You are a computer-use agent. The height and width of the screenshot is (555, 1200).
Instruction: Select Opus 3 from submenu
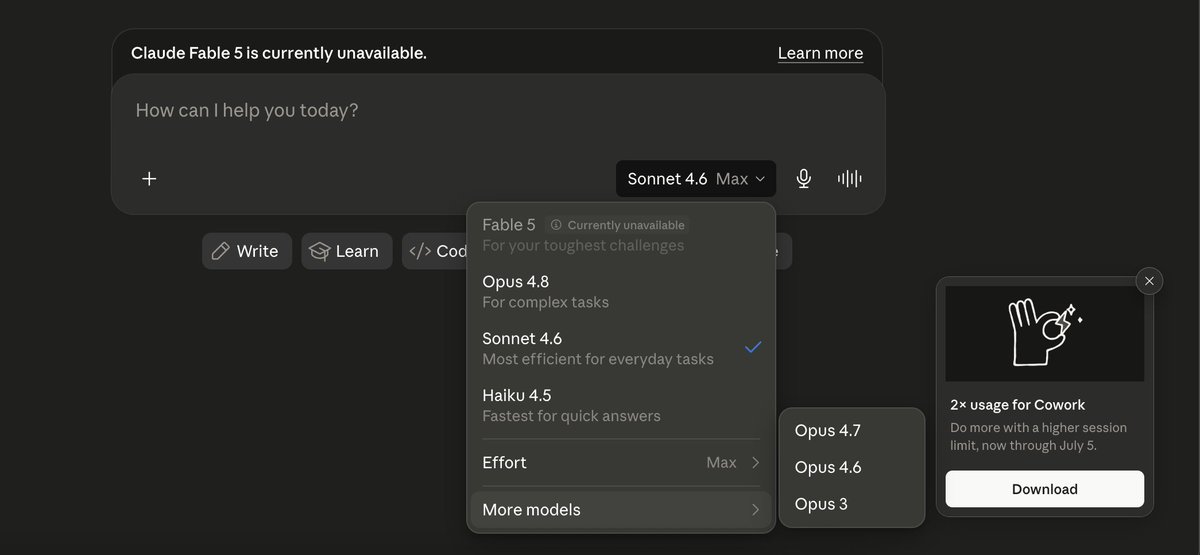851,504
